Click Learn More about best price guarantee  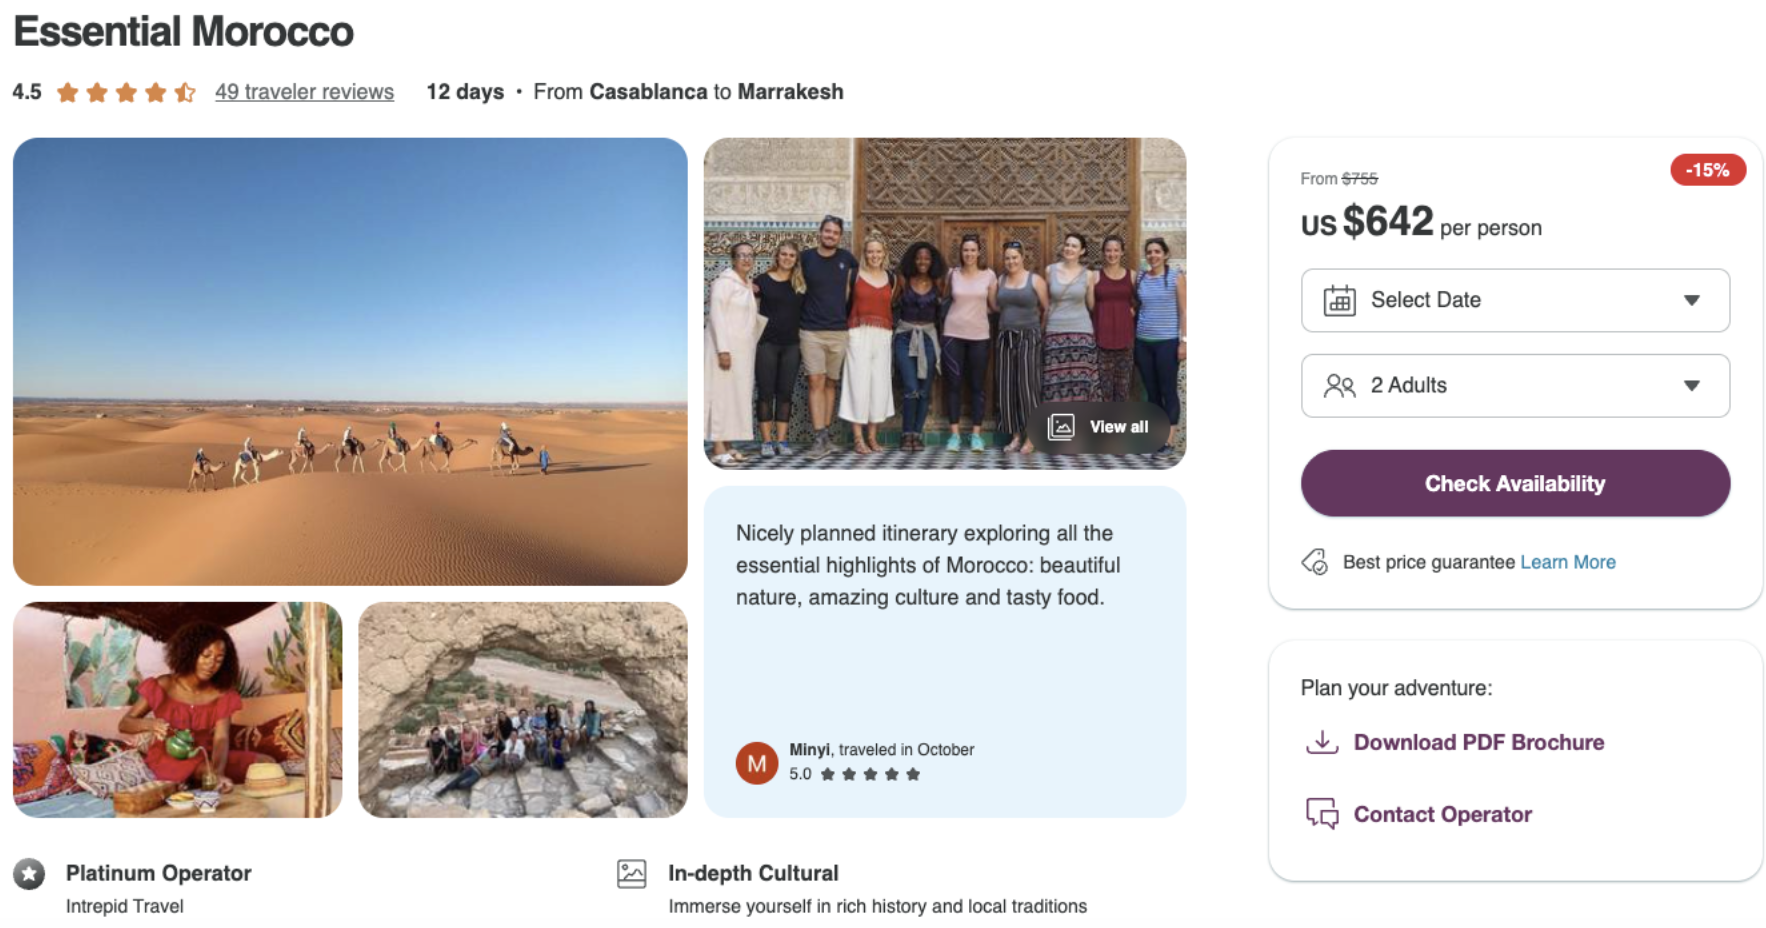click(x=1567, y=562)
